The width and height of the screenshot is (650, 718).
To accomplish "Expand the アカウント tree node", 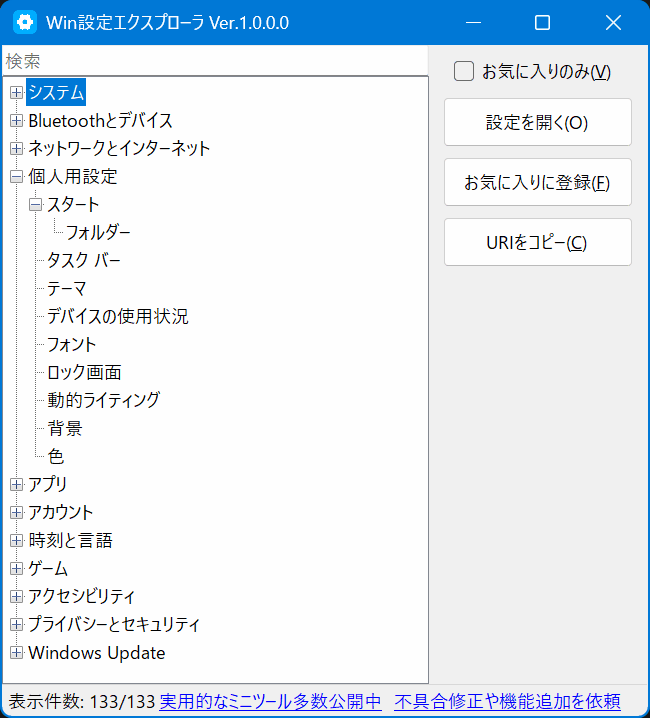I will (x=16, y=512).
